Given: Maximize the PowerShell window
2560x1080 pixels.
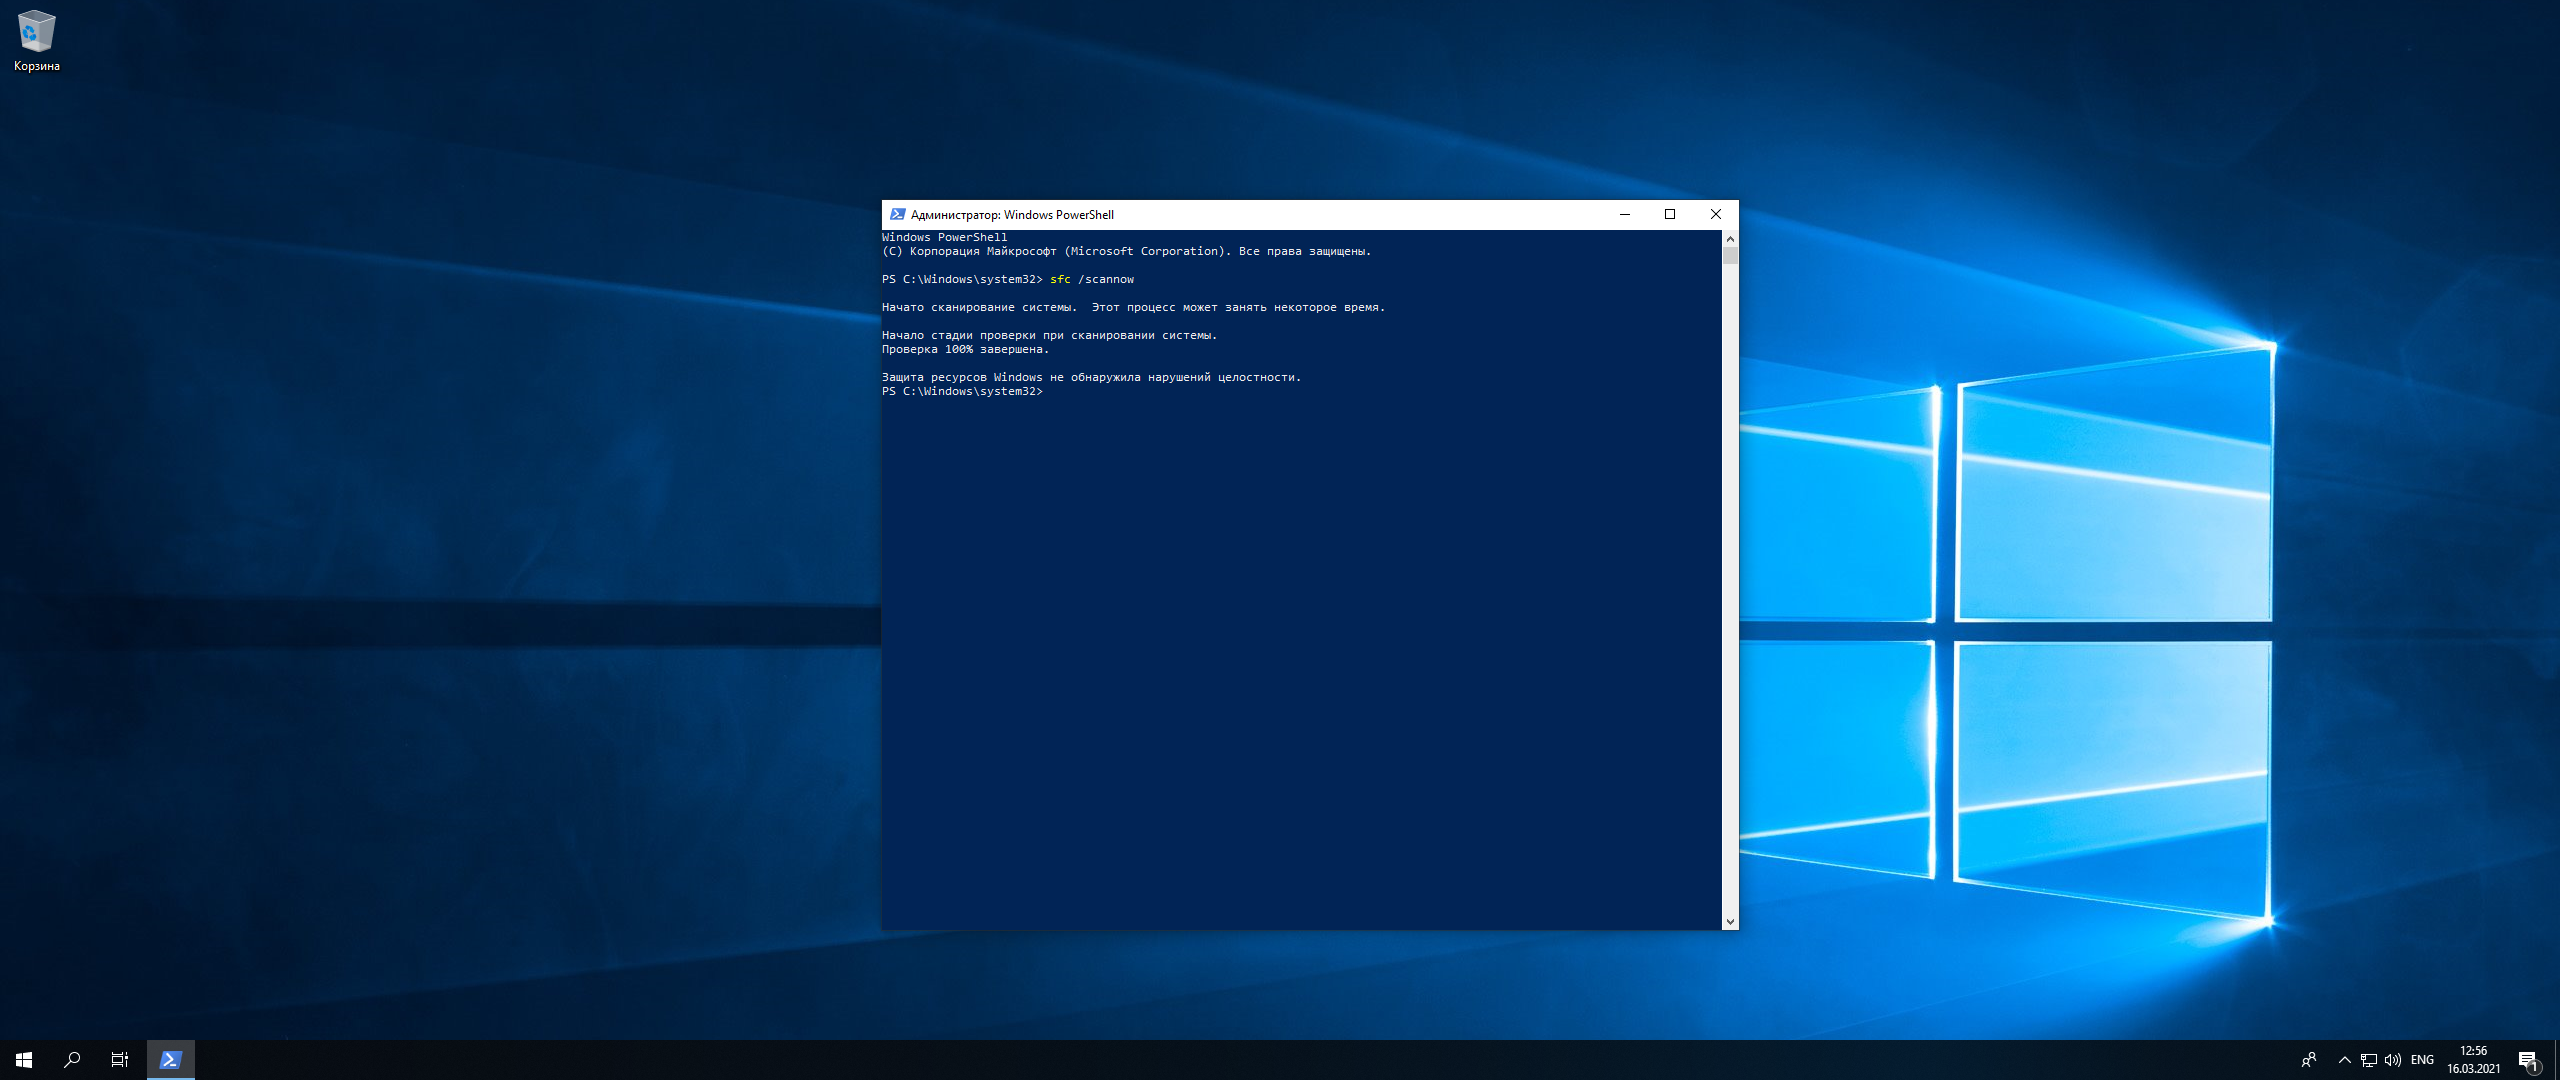Looking at the screenshot, I should [x=1670, y=214].
